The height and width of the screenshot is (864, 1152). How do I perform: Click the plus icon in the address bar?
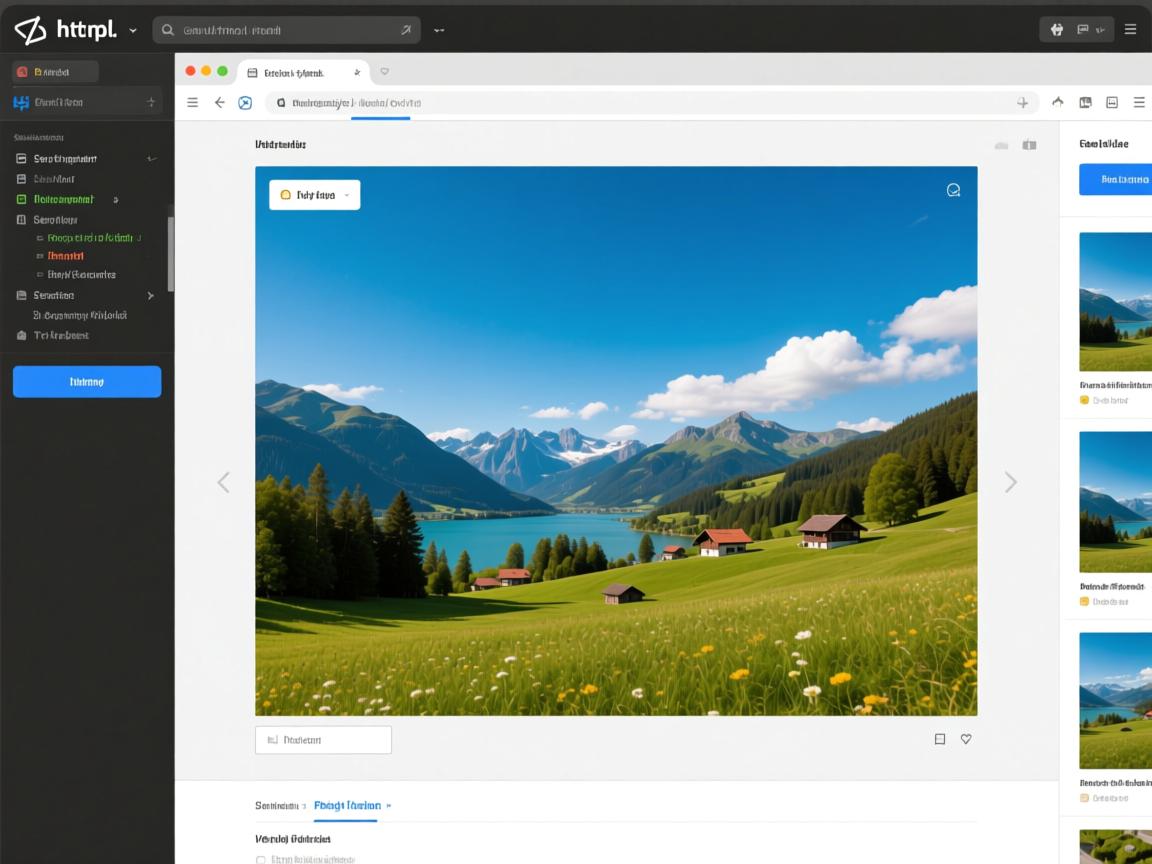[1022, 102]
